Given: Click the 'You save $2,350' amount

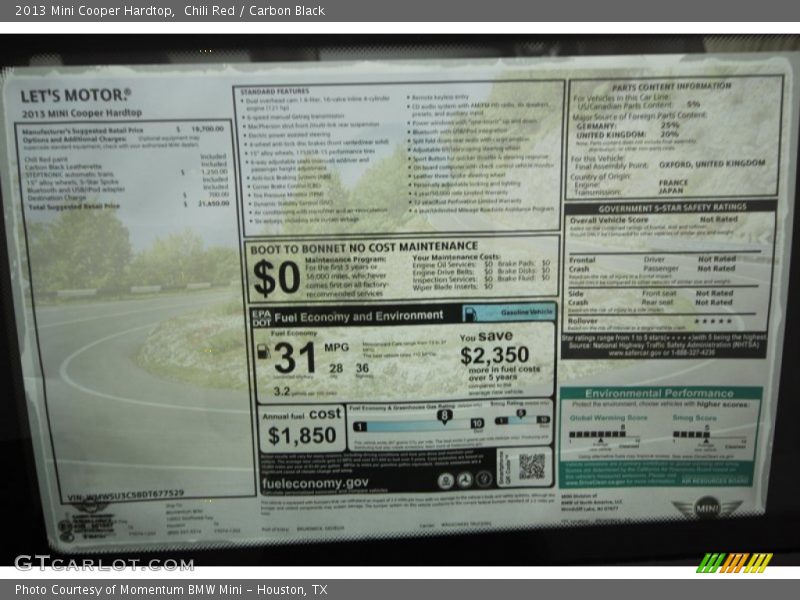Looking at the screenshot, I should tap(494, 355).
